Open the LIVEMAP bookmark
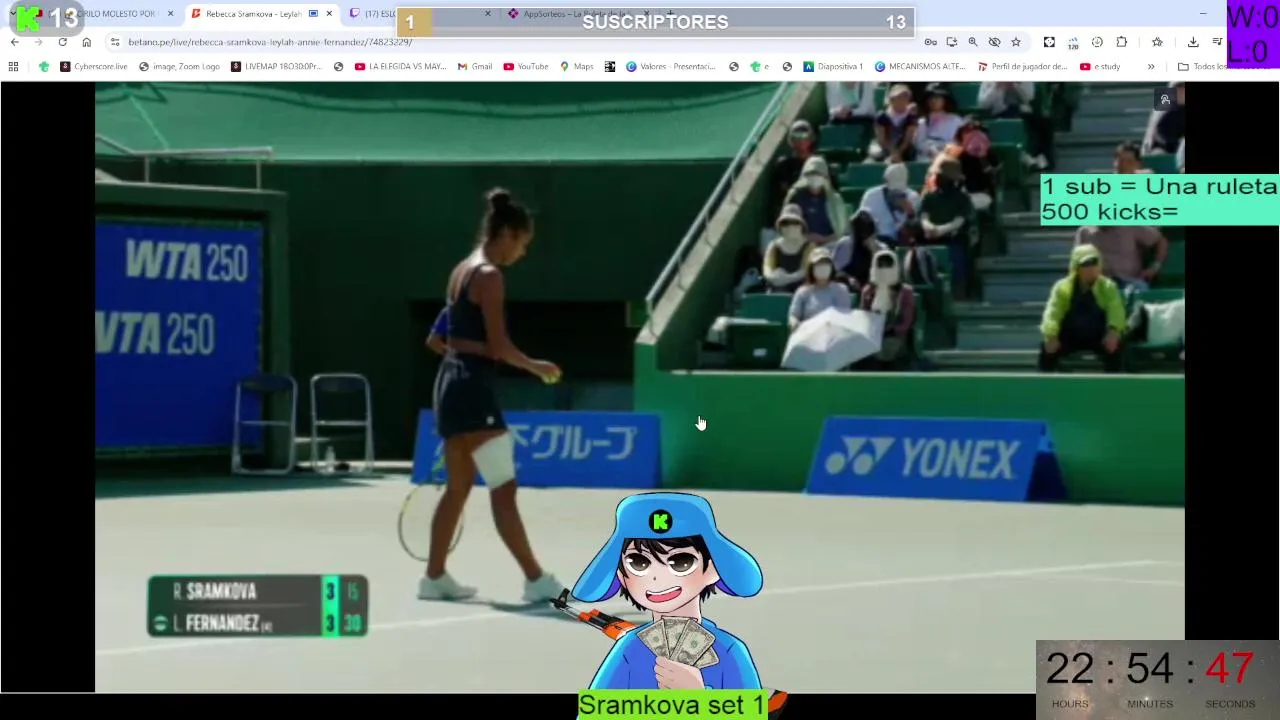Screen dimensions: 1280x720 [275, 66]
